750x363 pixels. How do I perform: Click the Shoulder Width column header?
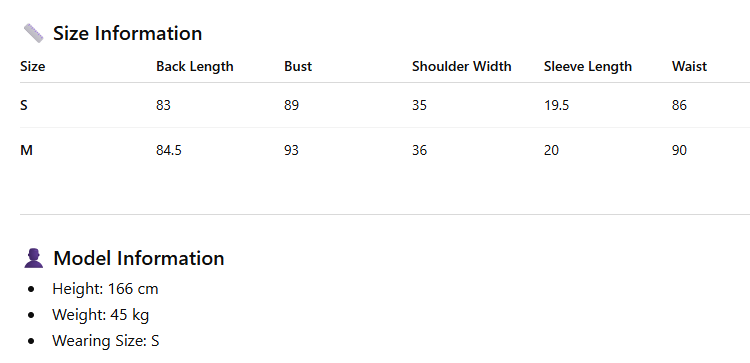click(462, 66)
